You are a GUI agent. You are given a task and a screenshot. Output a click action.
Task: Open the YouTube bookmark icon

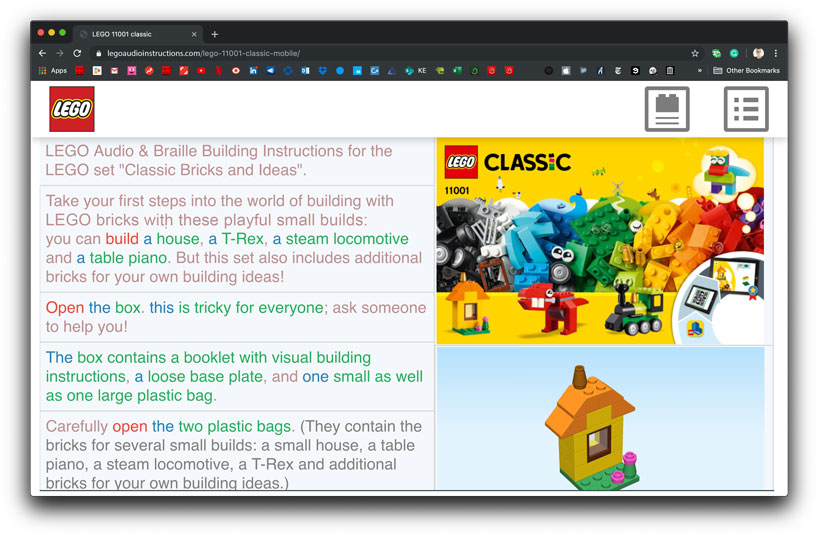(201, 71)
